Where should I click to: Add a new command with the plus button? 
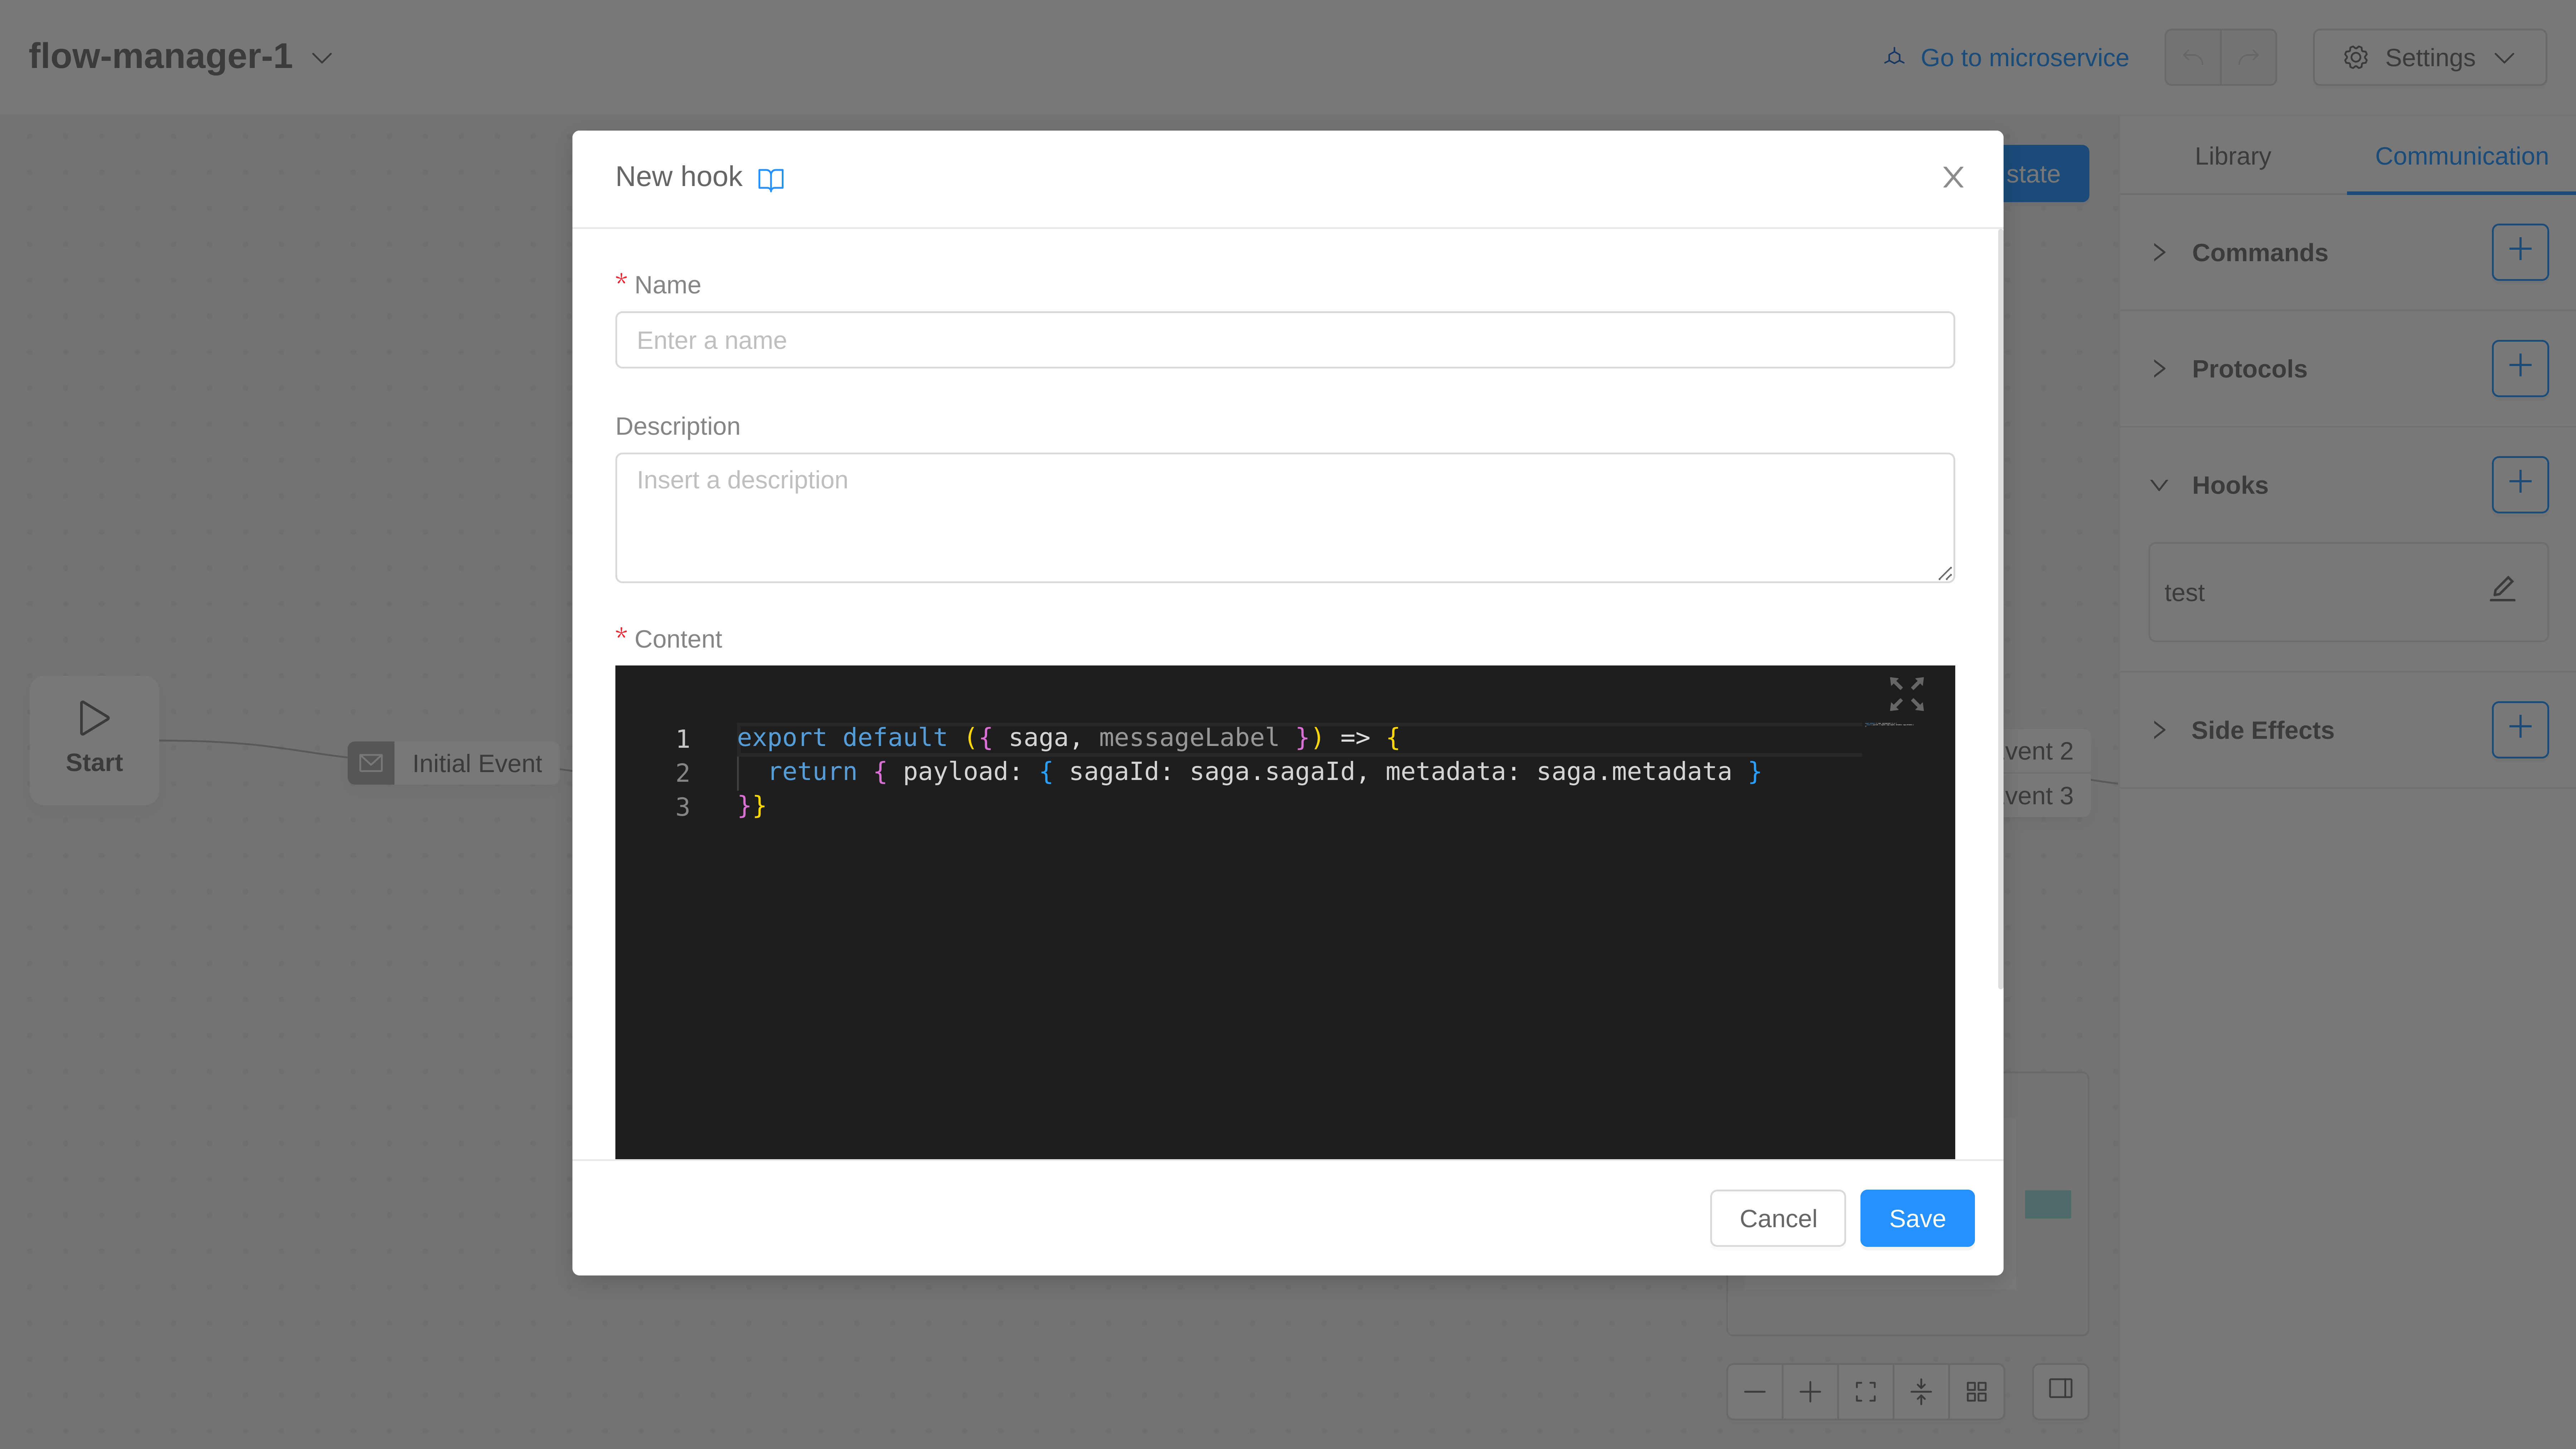coord(2519,252)
